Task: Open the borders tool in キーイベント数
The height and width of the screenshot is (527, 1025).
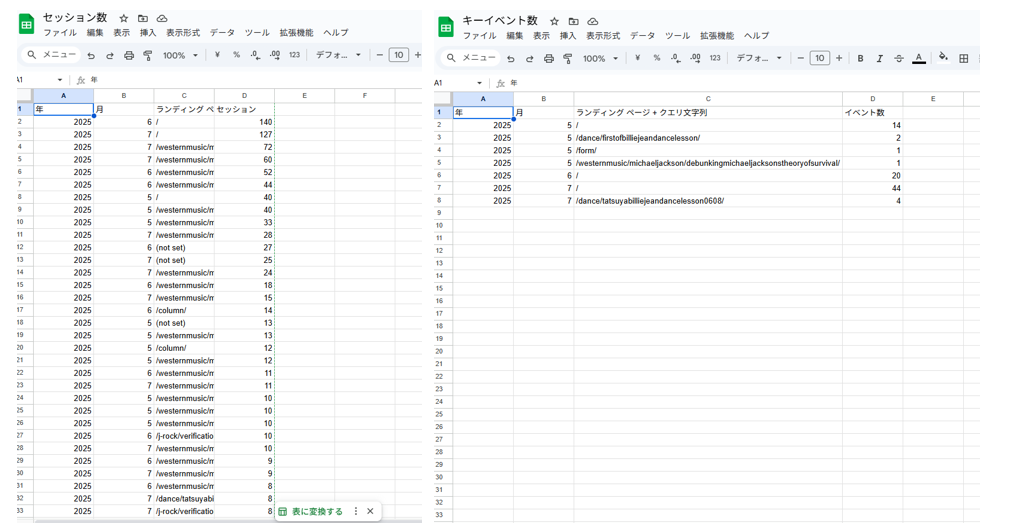Action: coord(964,59)
